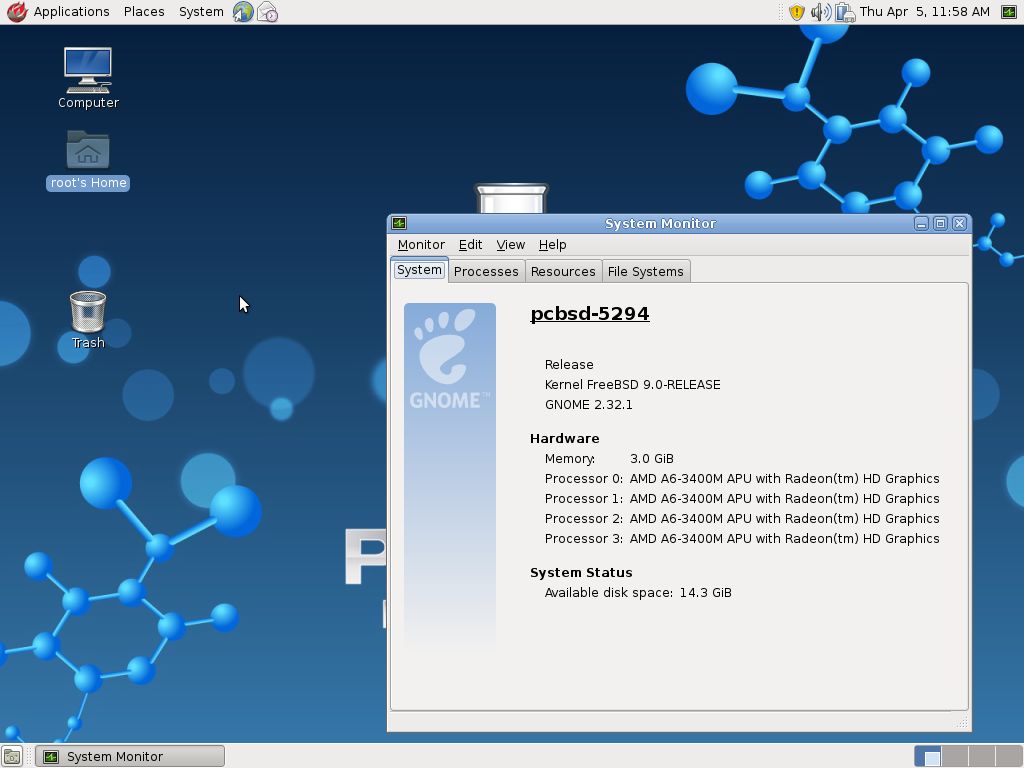The height and width of the screenshot is (768, 1024).
Task: Switch to the Resources tab
Action: coord(563,272)
